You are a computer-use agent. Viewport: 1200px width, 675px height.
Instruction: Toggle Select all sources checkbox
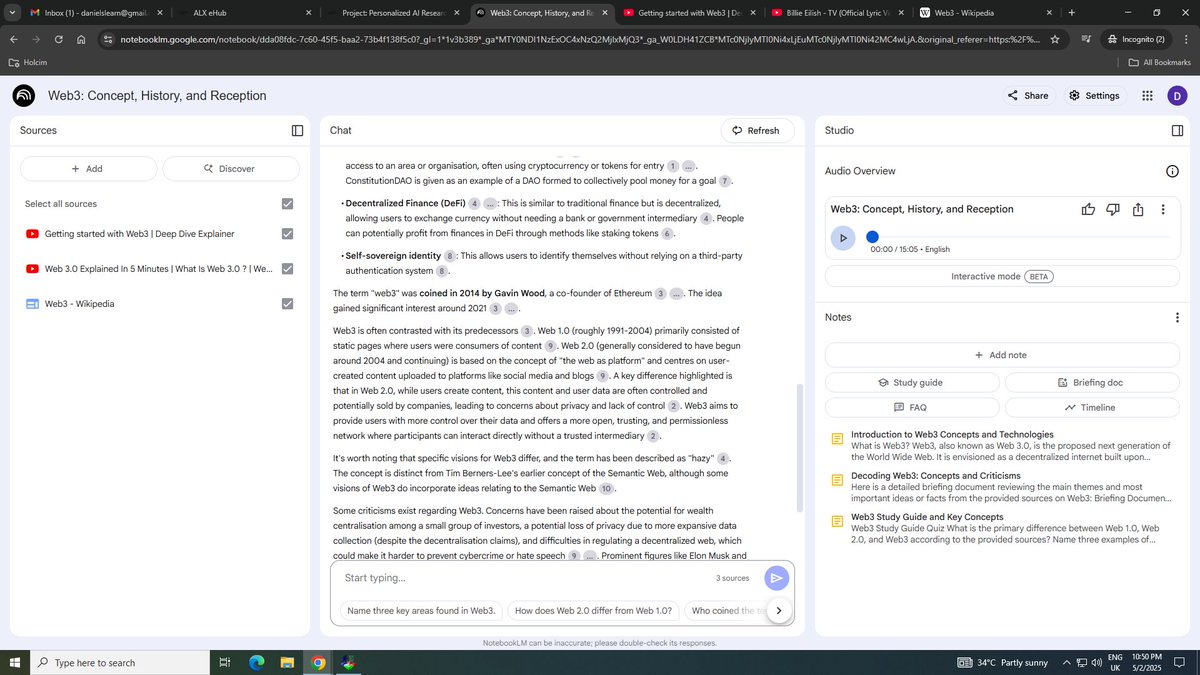(287, 204)
